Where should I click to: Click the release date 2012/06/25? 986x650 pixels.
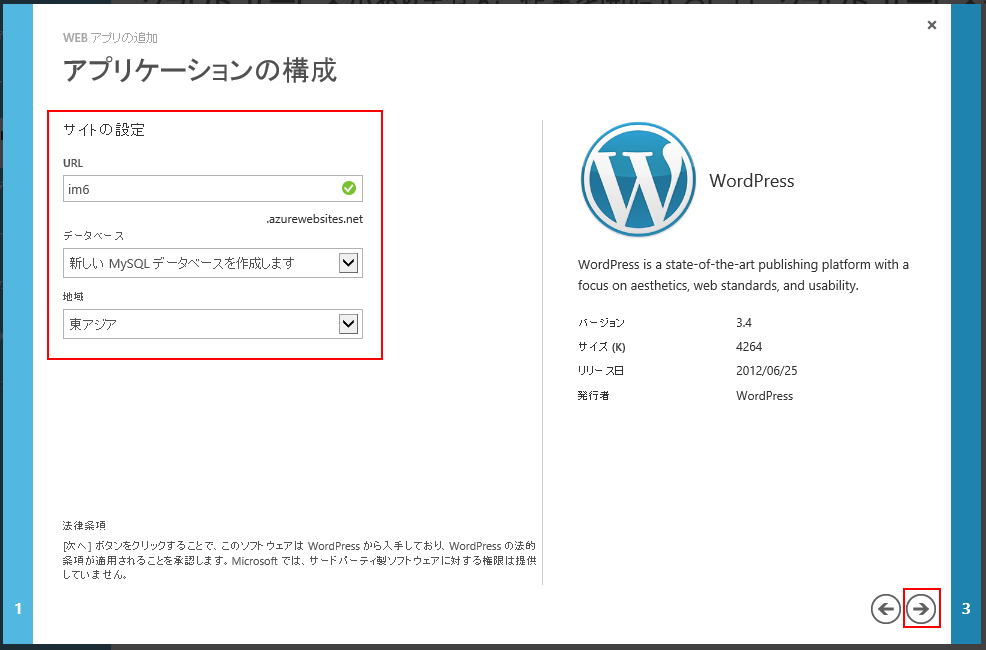point(767,370)
